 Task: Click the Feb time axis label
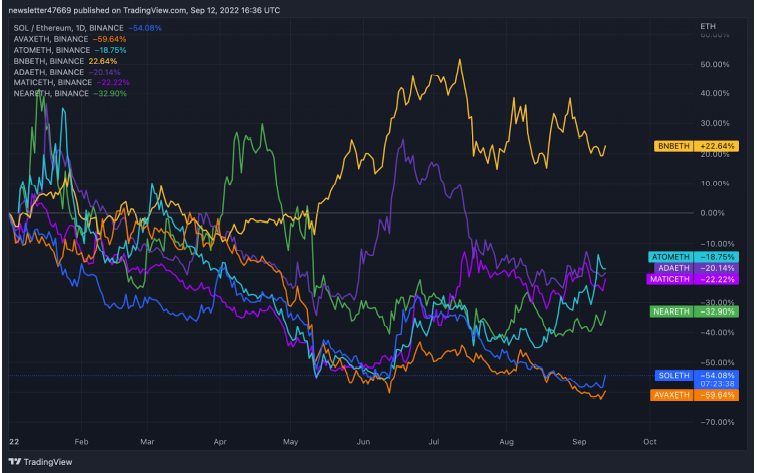pyautogui.click(x=81, y=442)
